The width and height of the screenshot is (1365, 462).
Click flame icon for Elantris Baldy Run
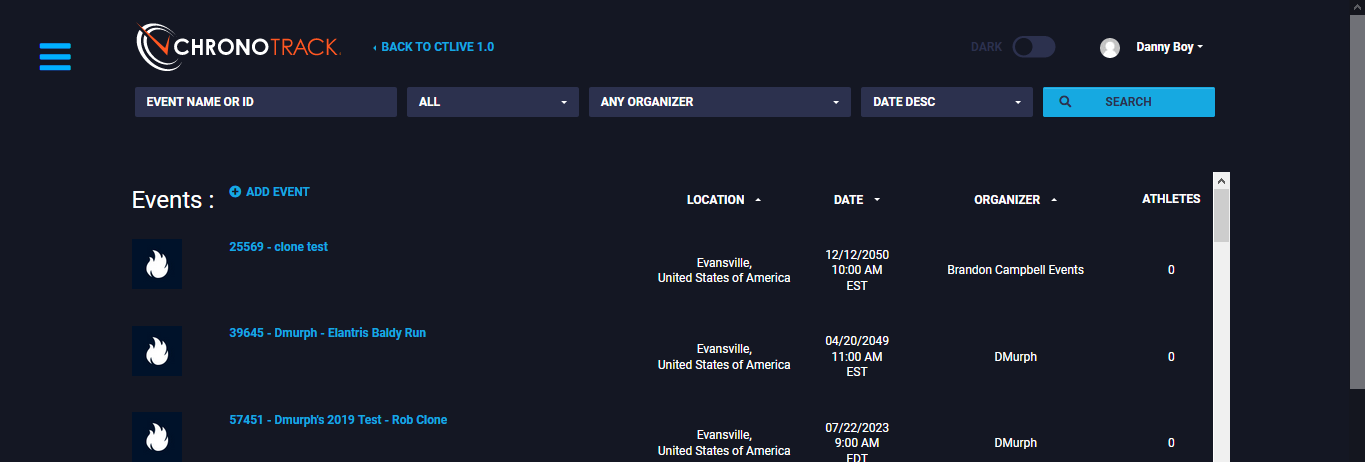point(157,351)
